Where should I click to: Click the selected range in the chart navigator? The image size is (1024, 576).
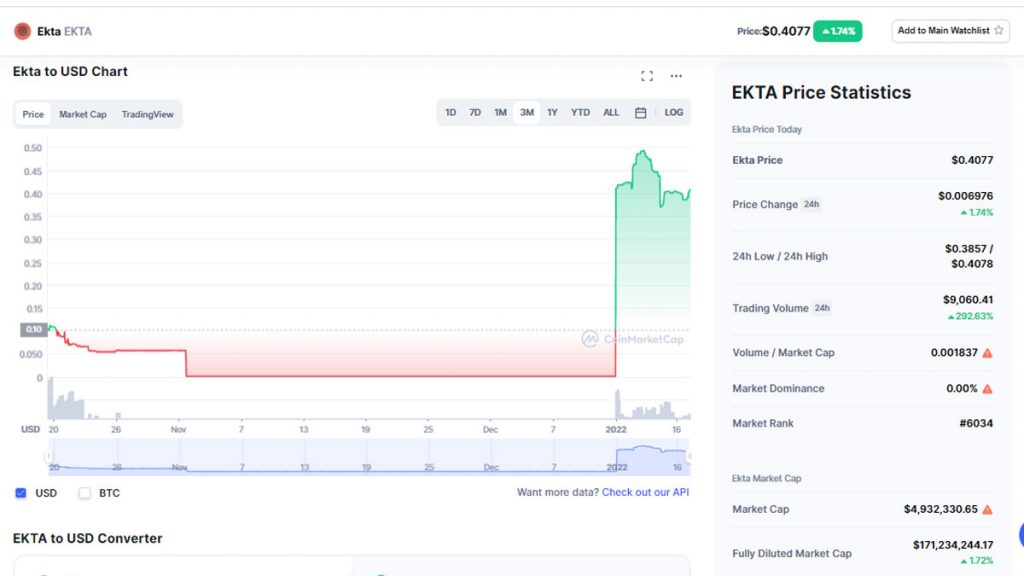pyautogui.click(x=369, y=456)
